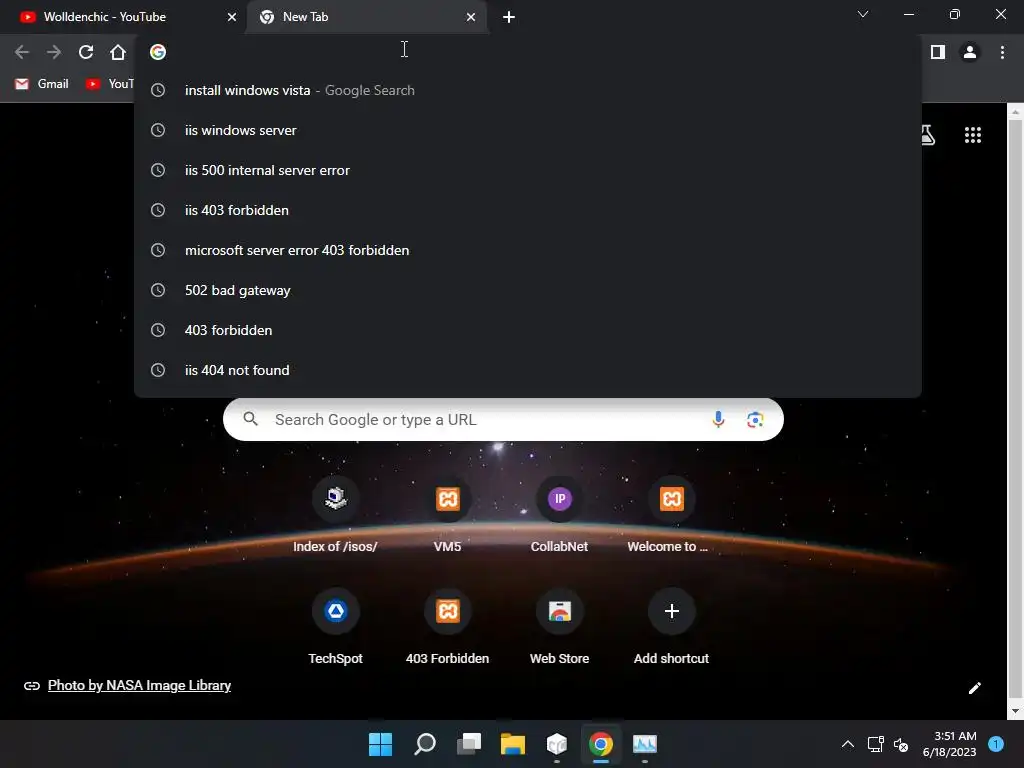Select the New Tab tab
This screenshot has height=768, width=1024.
click(x=366, y=17)
